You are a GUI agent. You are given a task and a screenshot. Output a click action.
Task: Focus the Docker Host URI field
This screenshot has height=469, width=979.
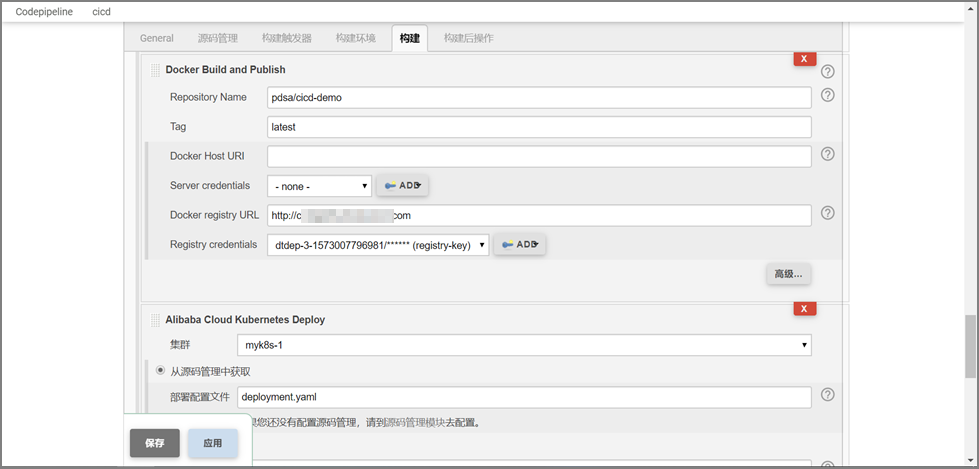[539, 156]
